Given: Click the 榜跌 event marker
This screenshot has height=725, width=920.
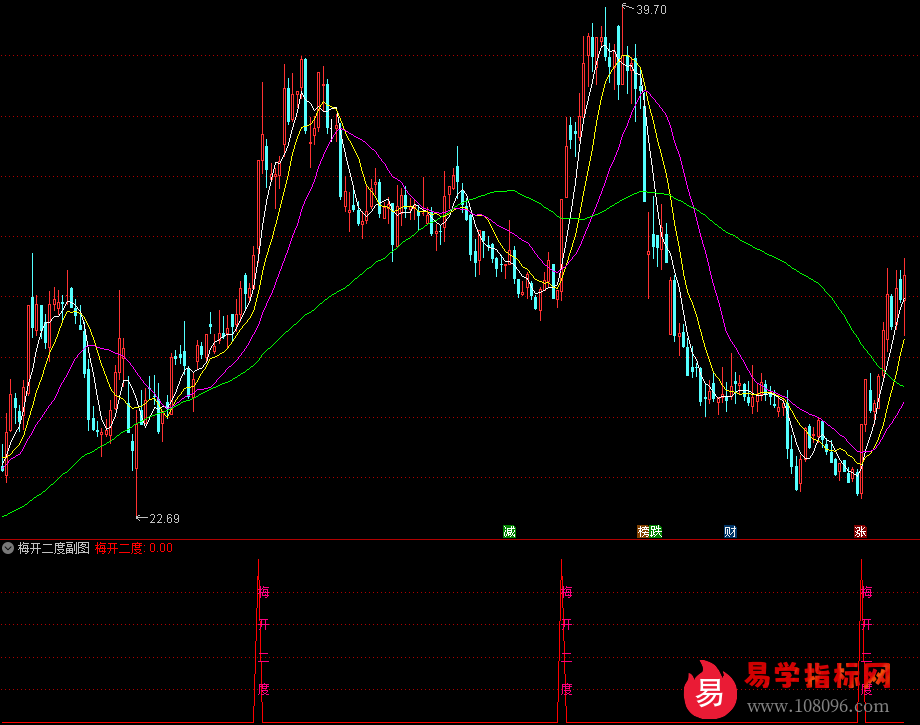Looking at the screenshot, I should click(x=649, y=531).
